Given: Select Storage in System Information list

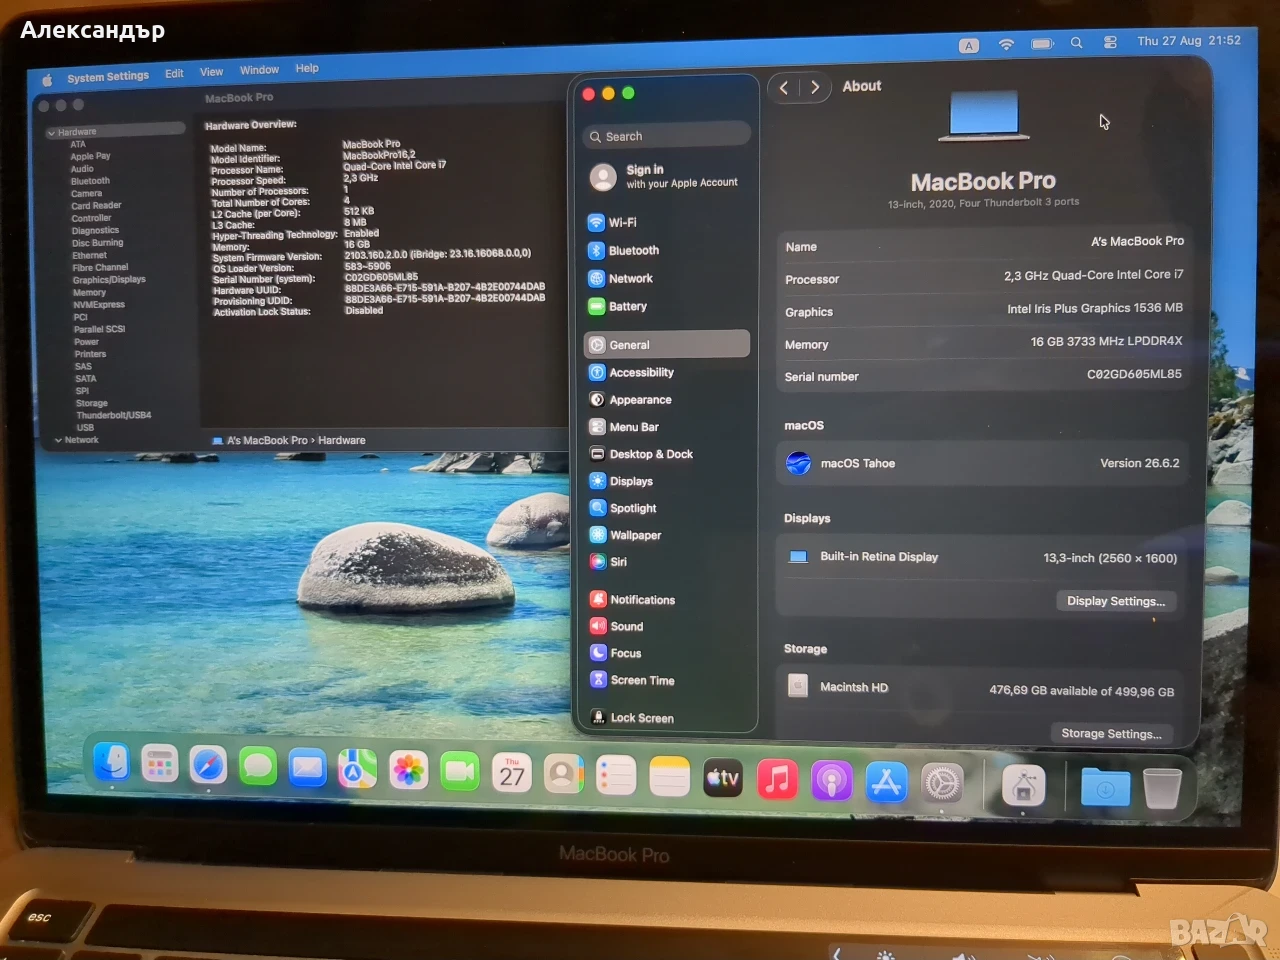Looking at the screenshot, I should [92, 403].
